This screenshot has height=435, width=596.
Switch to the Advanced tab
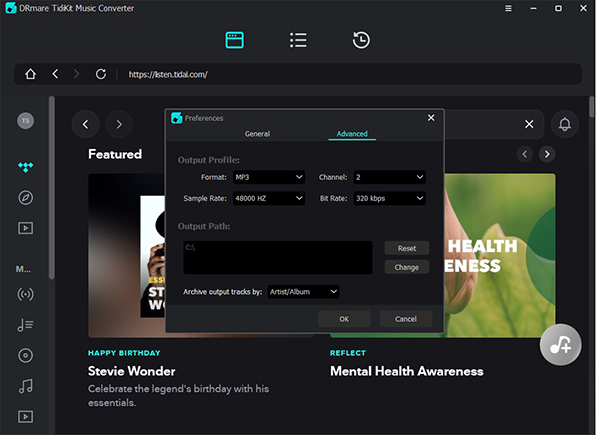352,134
